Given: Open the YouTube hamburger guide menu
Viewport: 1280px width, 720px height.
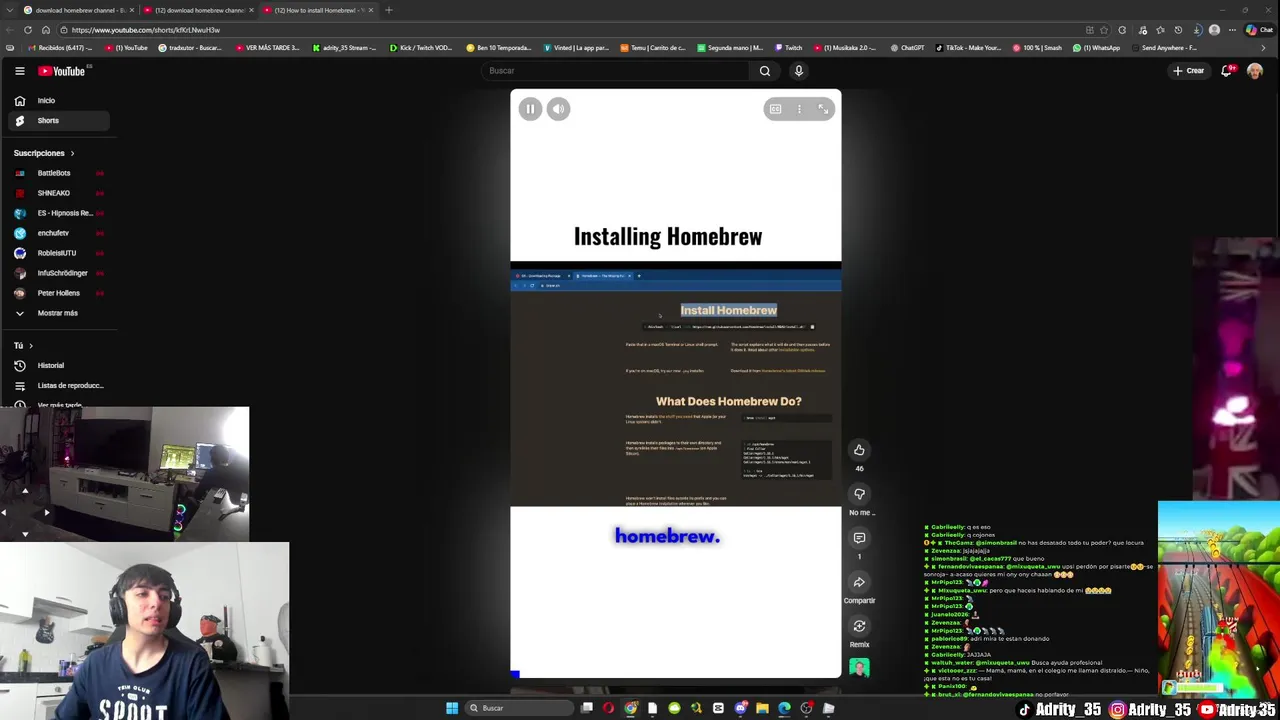Looking at the screenshot, I should 19,71.
